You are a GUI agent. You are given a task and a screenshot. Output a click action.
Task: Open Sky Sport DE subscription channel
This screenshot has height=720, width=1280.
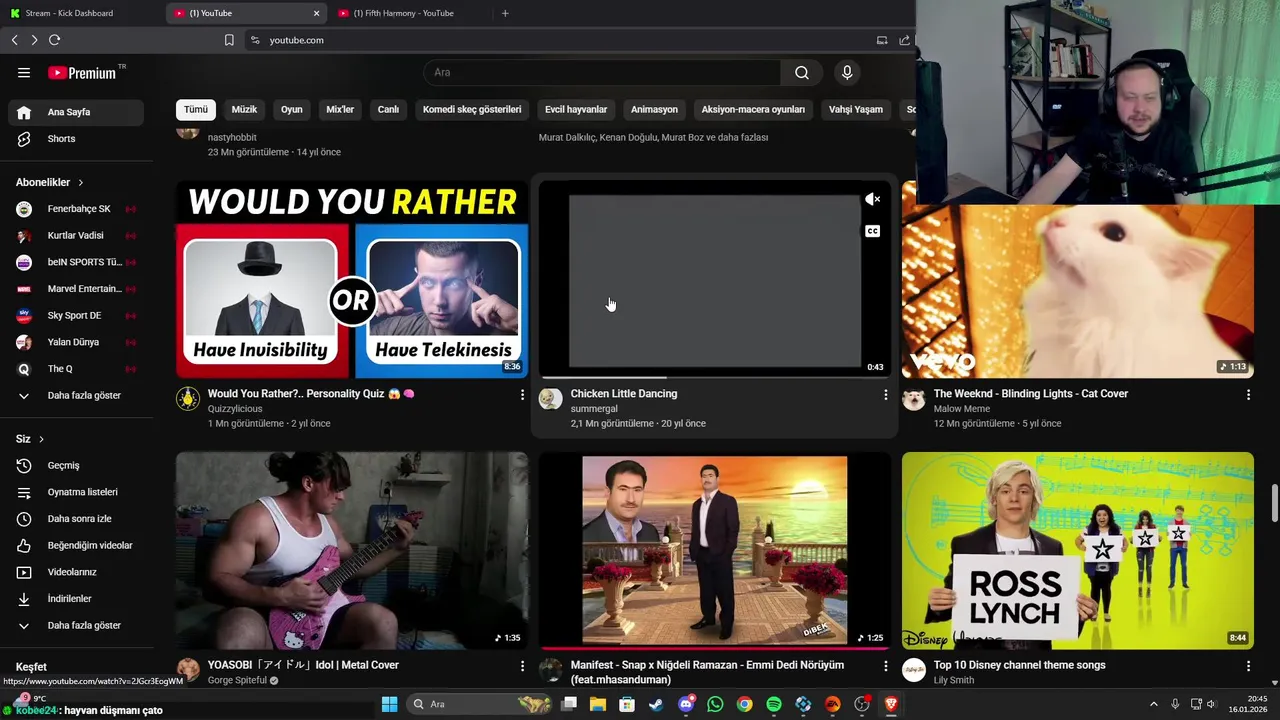(x=76, y=315)
